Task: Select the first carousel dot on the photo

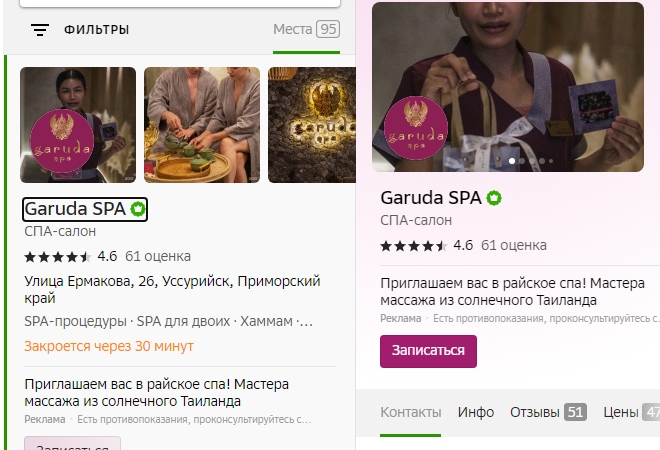Action: 512,161
